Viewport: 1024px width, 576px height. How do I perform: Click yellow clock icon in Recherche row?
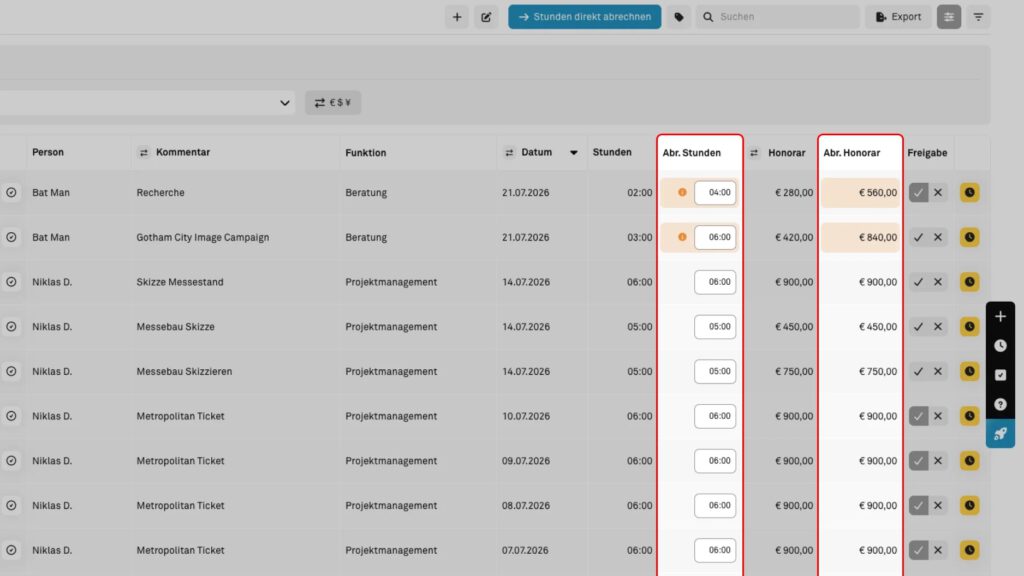tap(970, 193)
